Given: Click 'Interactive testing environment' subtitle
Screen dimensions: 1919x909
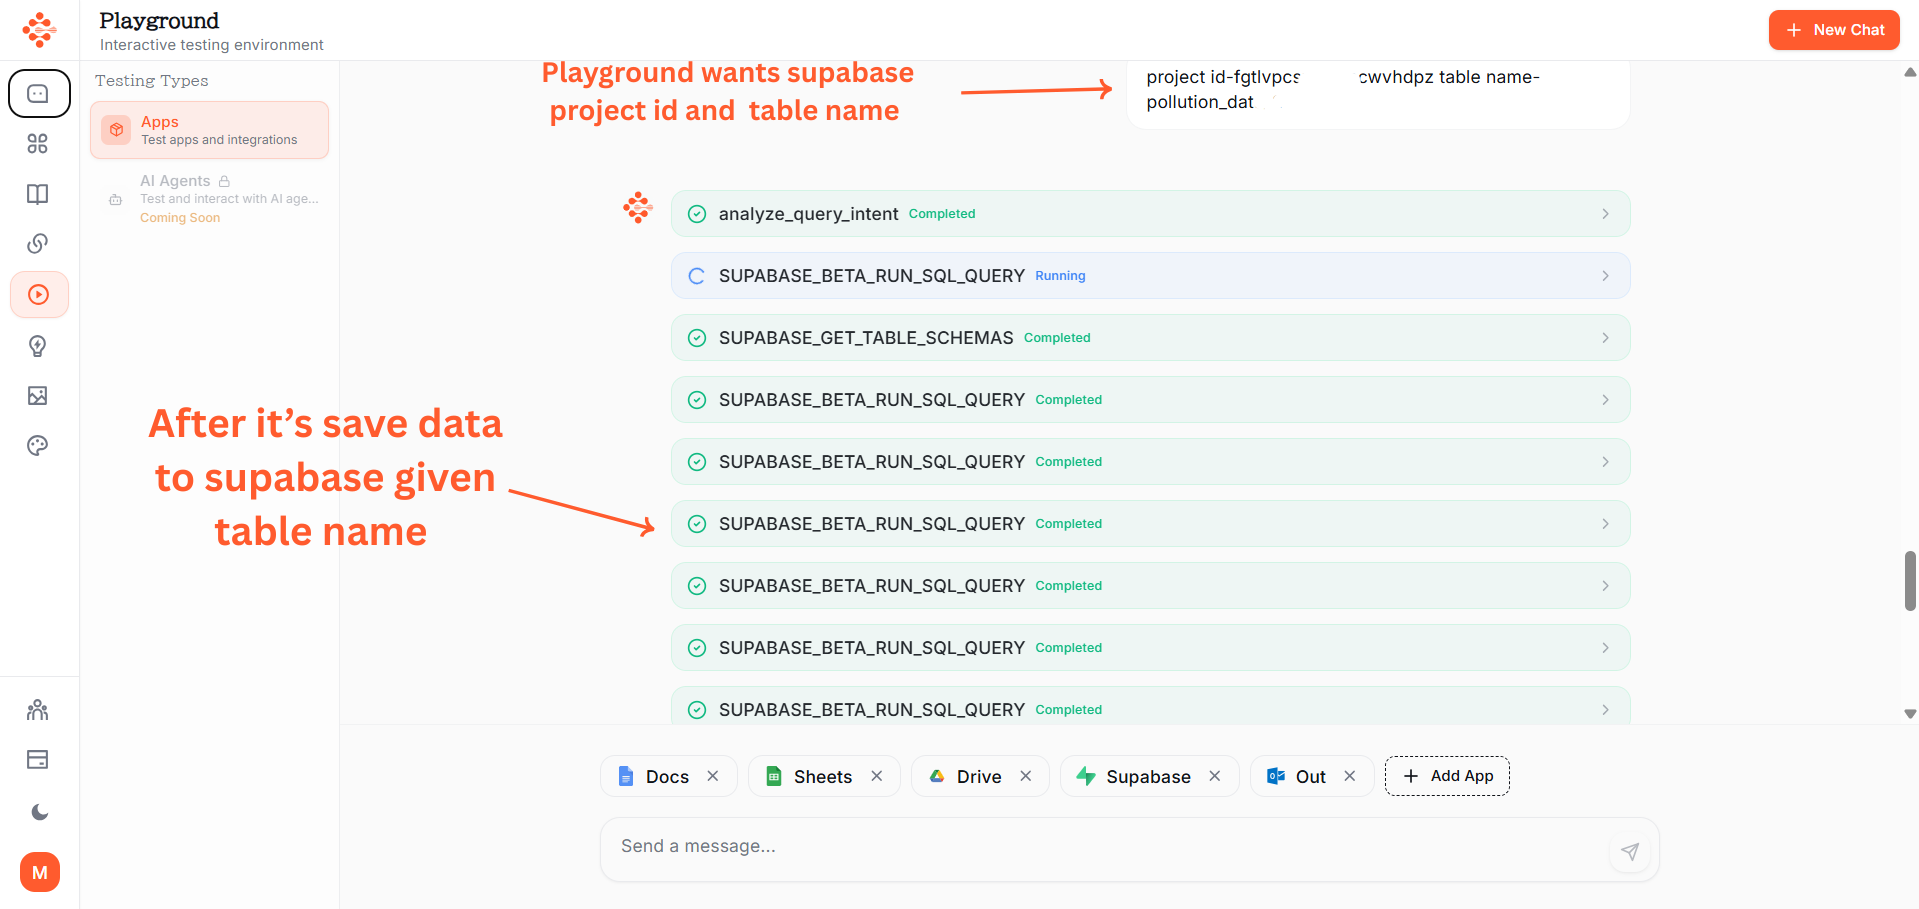Looking at the screenshot, I should pyautogui.click(x=211, y=45).
